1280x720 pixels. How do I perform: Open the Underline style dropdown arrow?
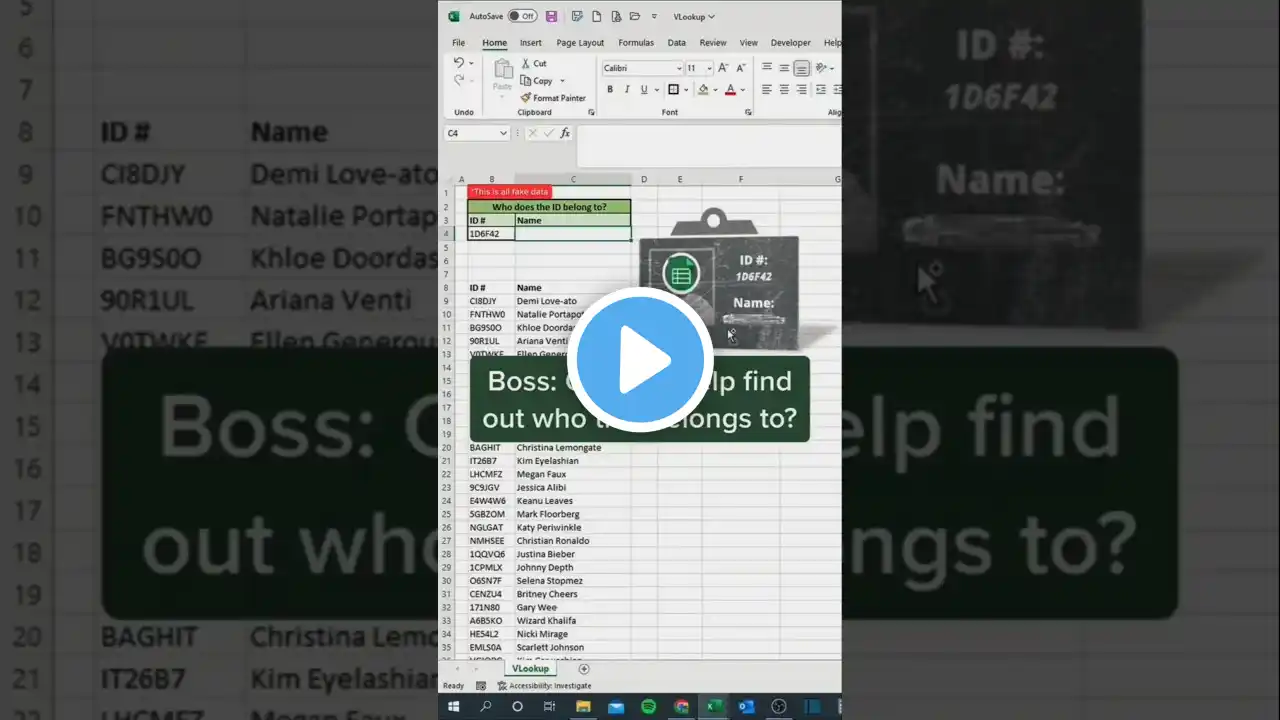tap(656, 90)
